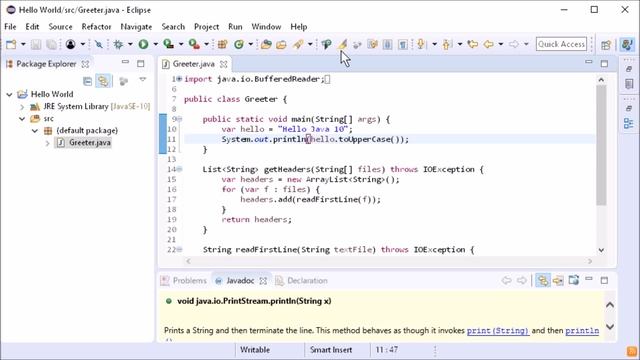The height and width of the screenshot is (360, 640).
Task: Minimize the Package Explorer view
Action: pyautogui.click(x=125, y=63)
